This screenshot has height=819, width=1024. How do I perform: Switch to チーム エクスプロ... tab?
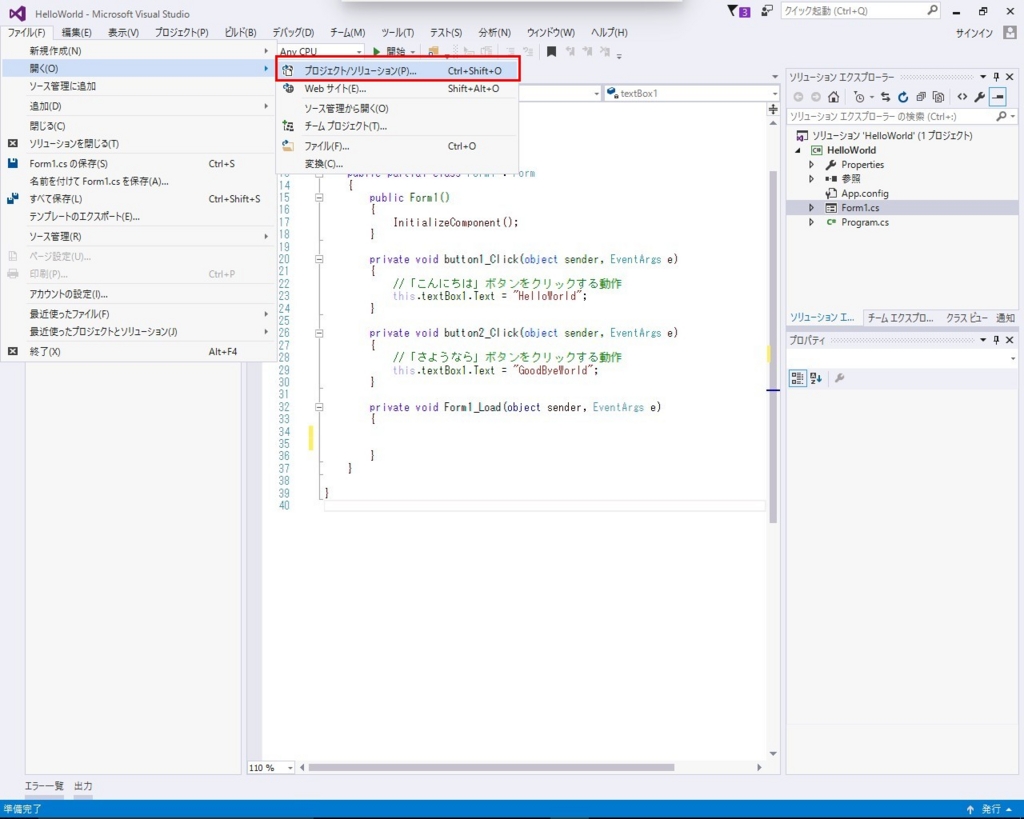(901, 318)
